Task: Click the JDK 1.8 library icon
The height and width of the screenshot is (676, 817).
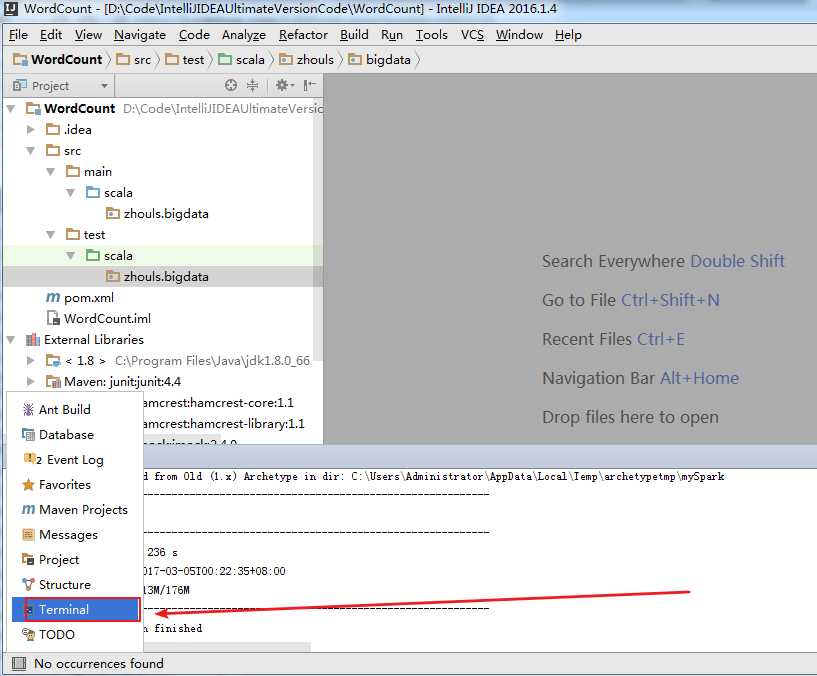Action: point(53,361)
